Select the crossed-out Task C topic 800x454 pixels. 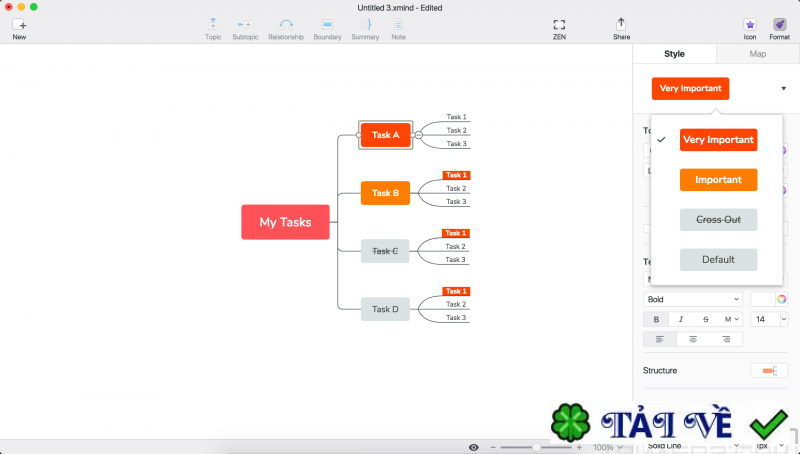[x=385, y=251]
